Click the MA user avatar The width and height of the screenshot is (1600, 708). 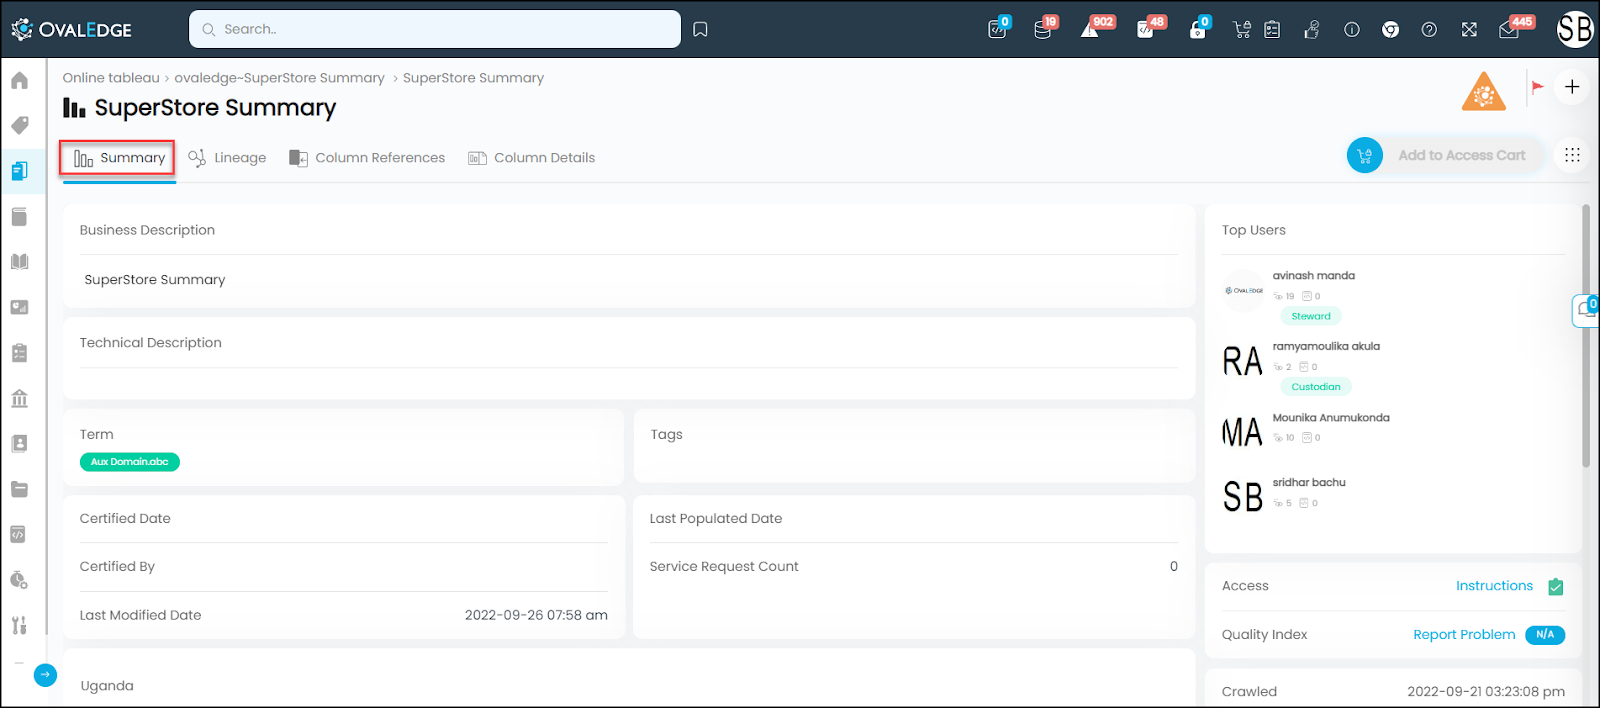pos(1243,432)
